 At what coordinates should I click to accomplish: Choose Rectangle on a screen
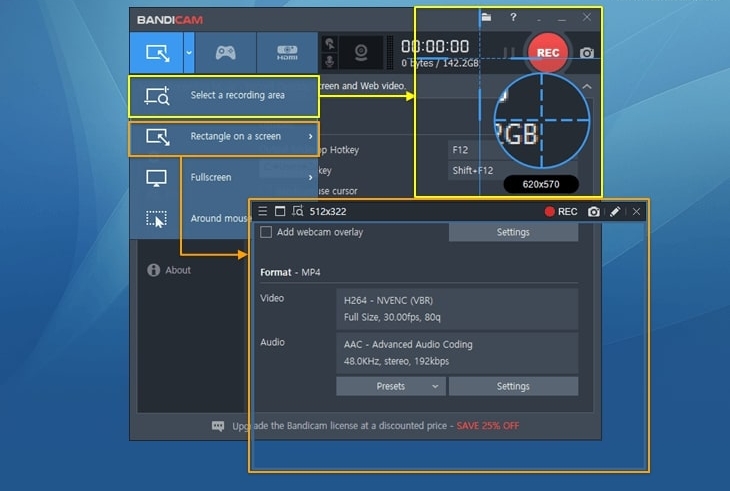coord(223,138)
